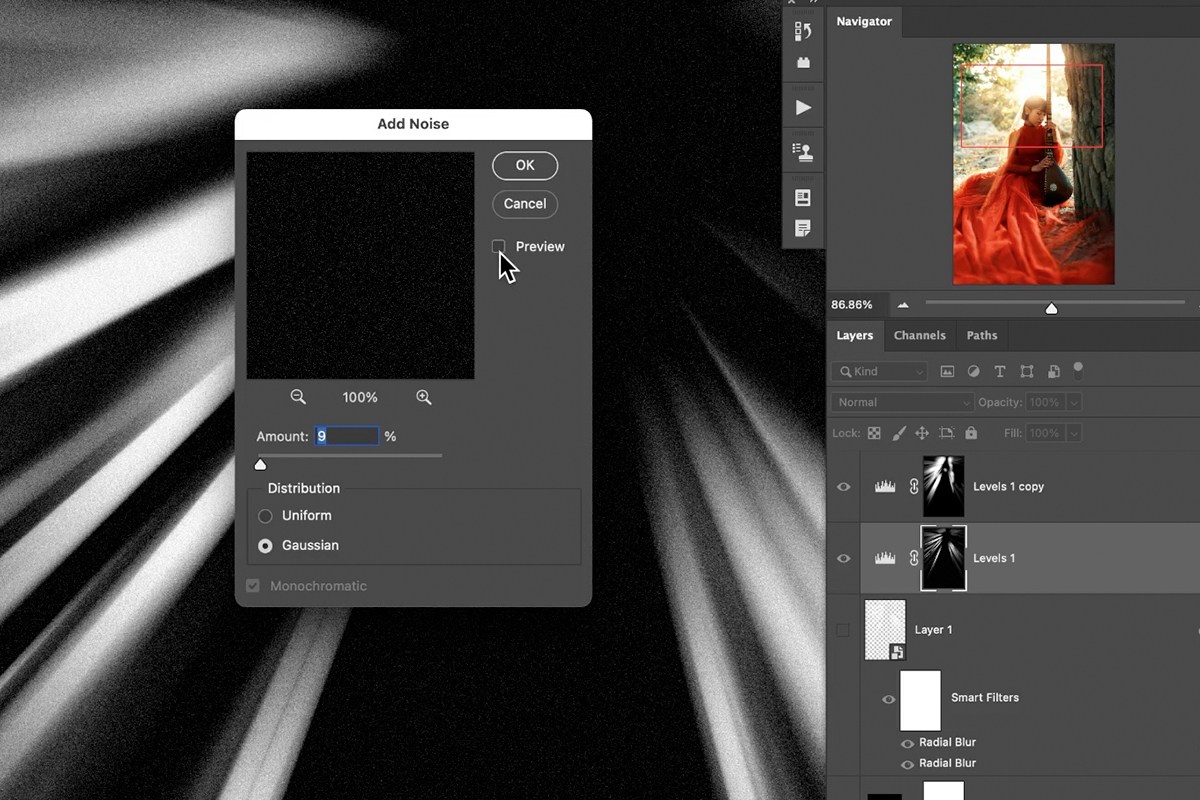Click the Amount slider handle

point(261,464)
